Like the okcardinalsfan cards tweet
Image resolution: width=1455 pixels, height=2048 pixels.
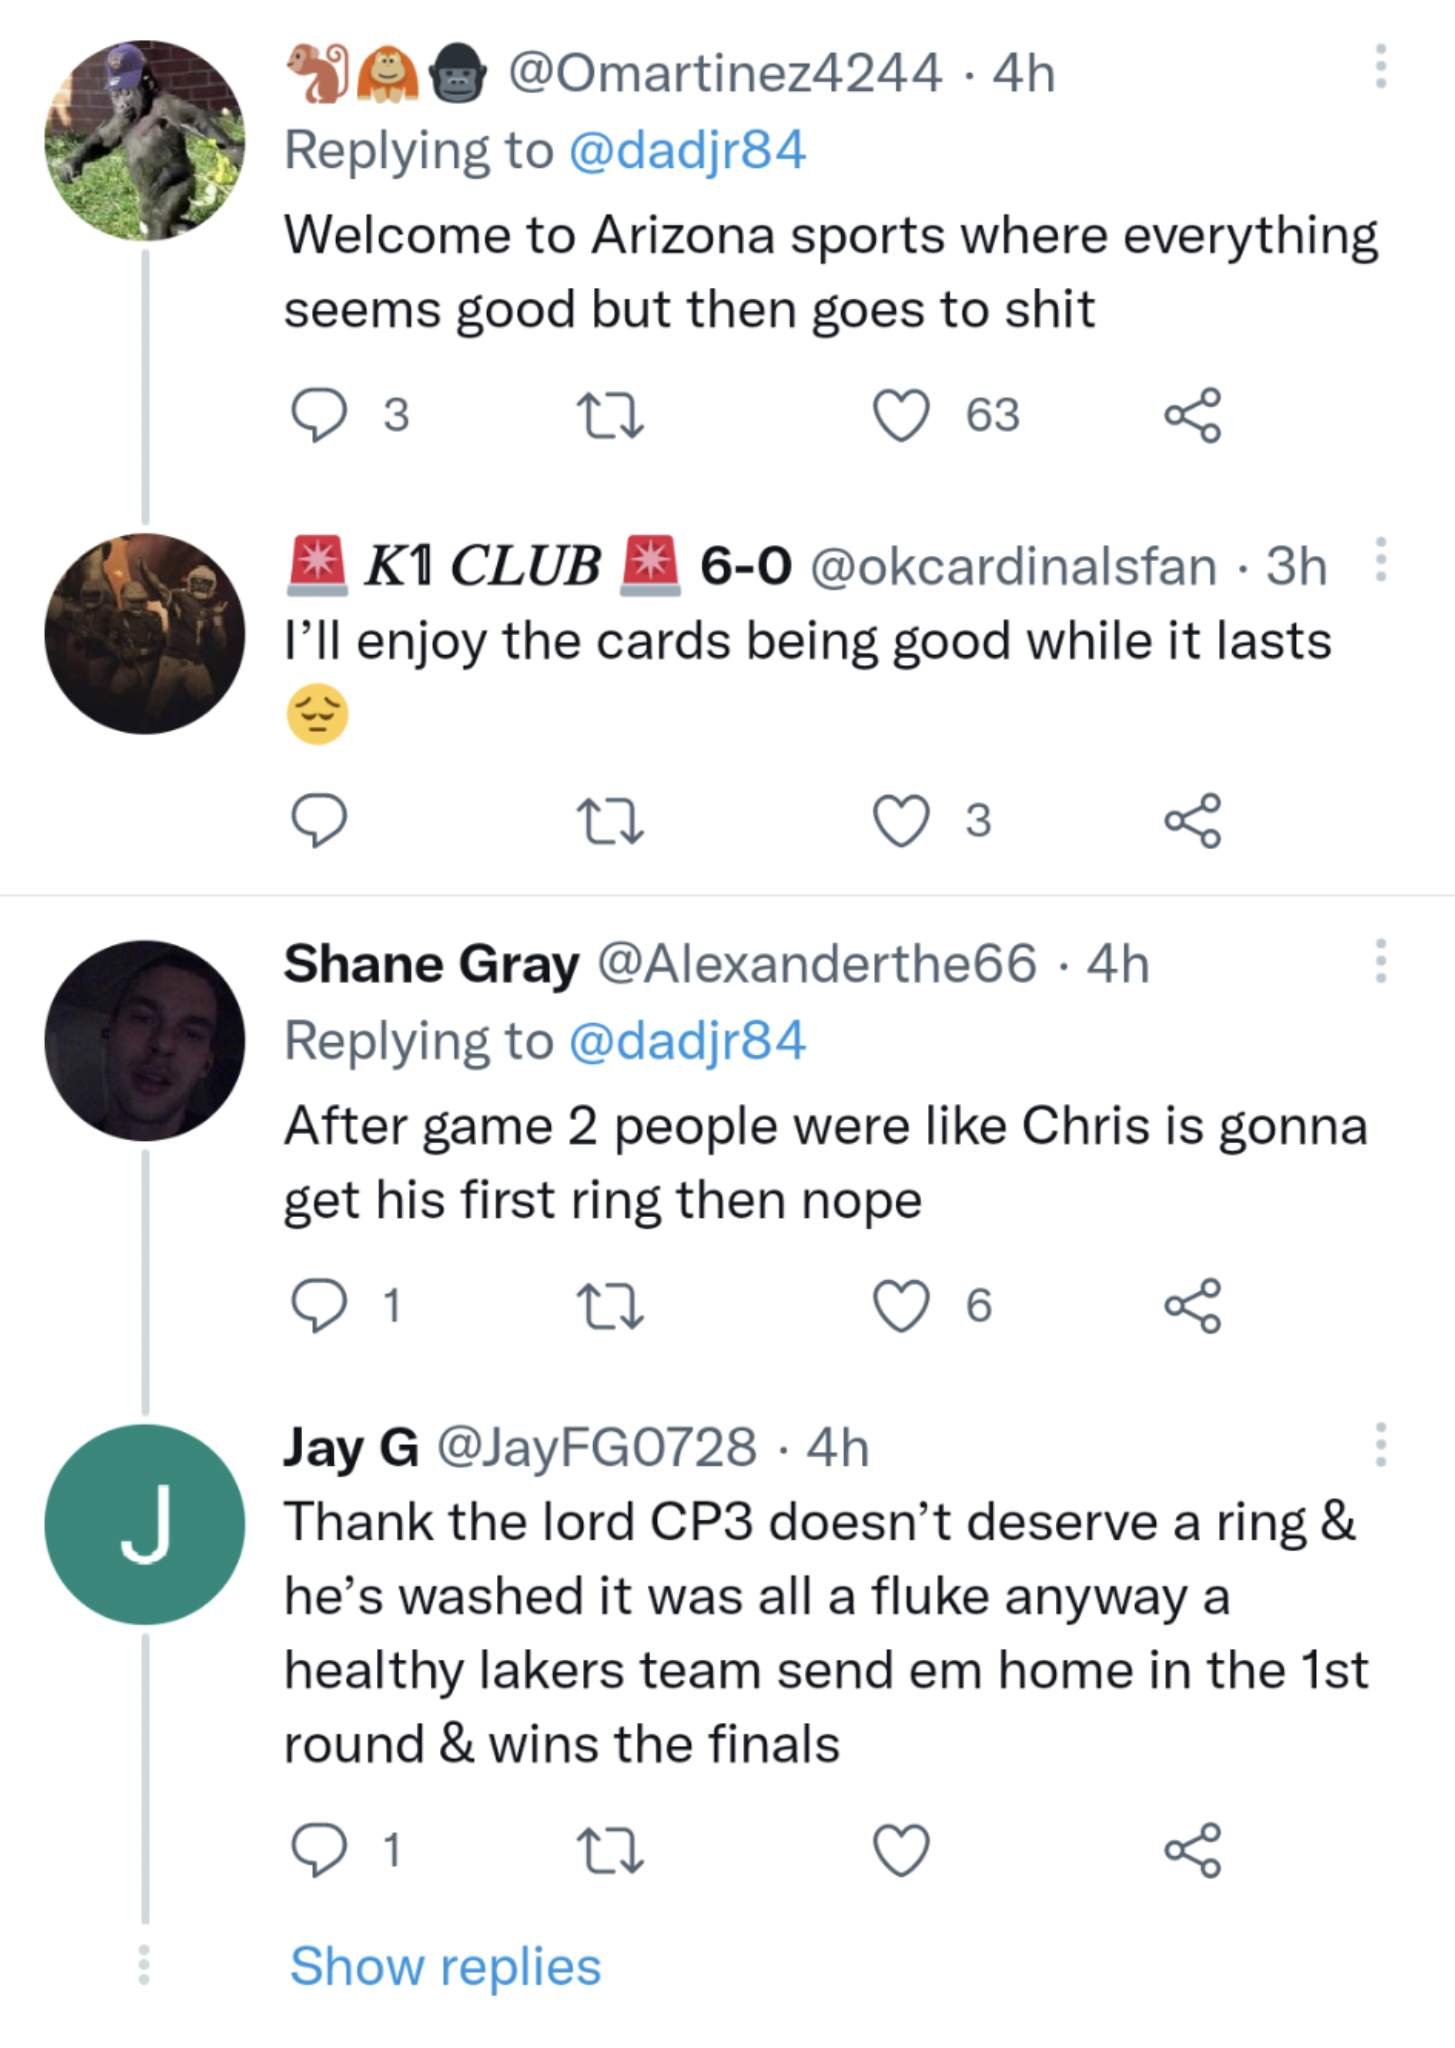click(902, 820)
